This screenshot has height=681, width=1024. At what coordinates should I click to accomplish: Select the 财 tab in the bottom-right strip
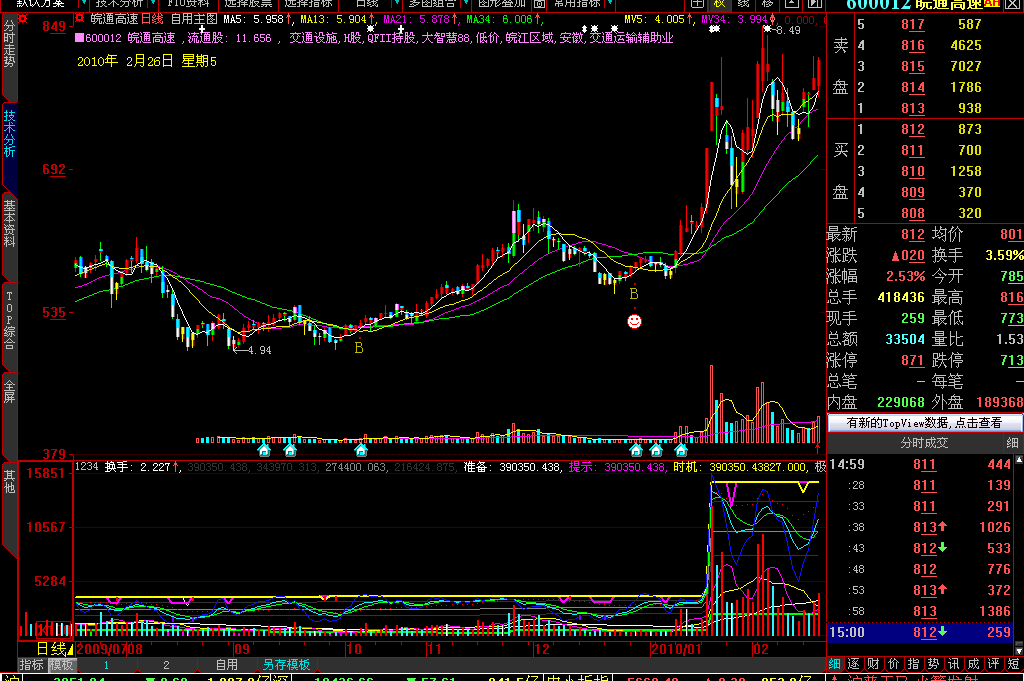point(873,664)
